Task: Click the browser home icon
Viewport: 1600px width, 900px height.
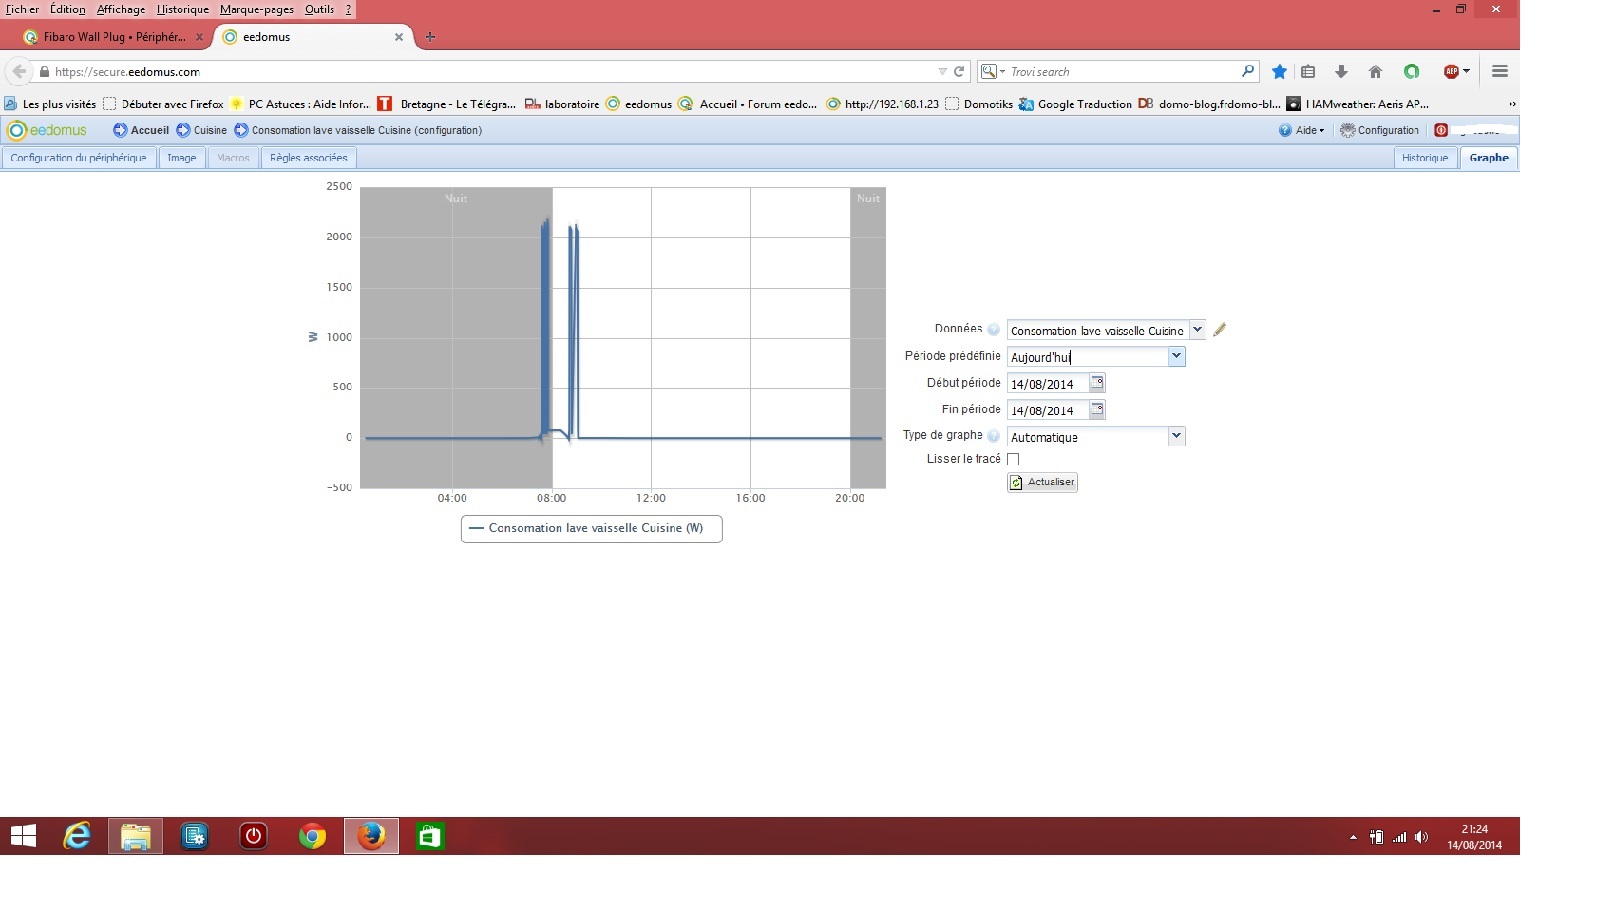Action: click(x=1375, y=72)
